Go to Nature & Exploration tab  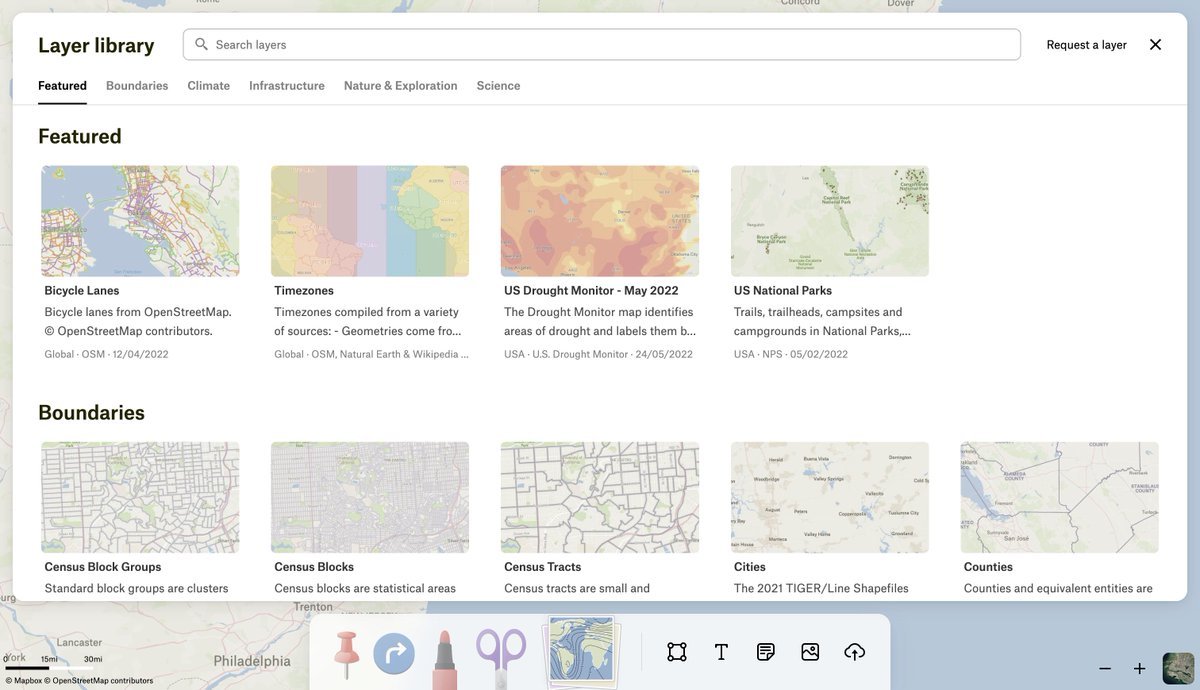click(x=400, y=86)
